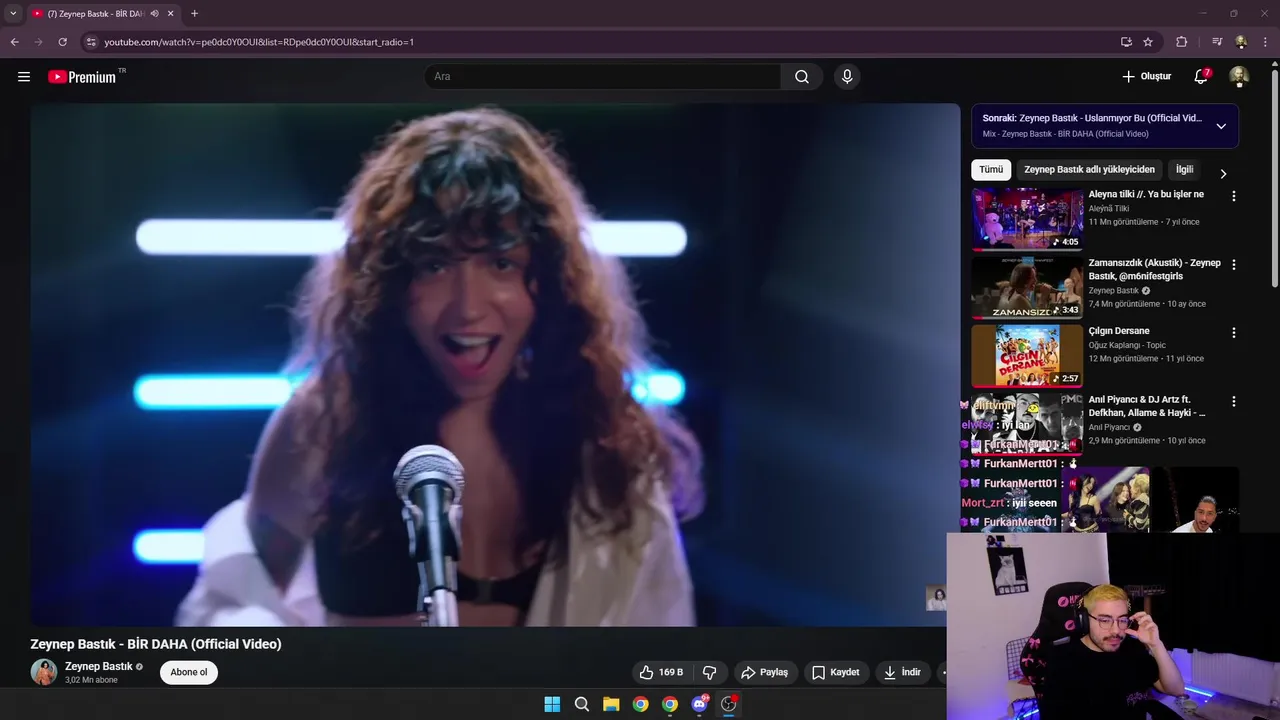The height and width of the screenshot is (720, 1280).
Task: Open the notifications bell
Action: pos(1201,76)
